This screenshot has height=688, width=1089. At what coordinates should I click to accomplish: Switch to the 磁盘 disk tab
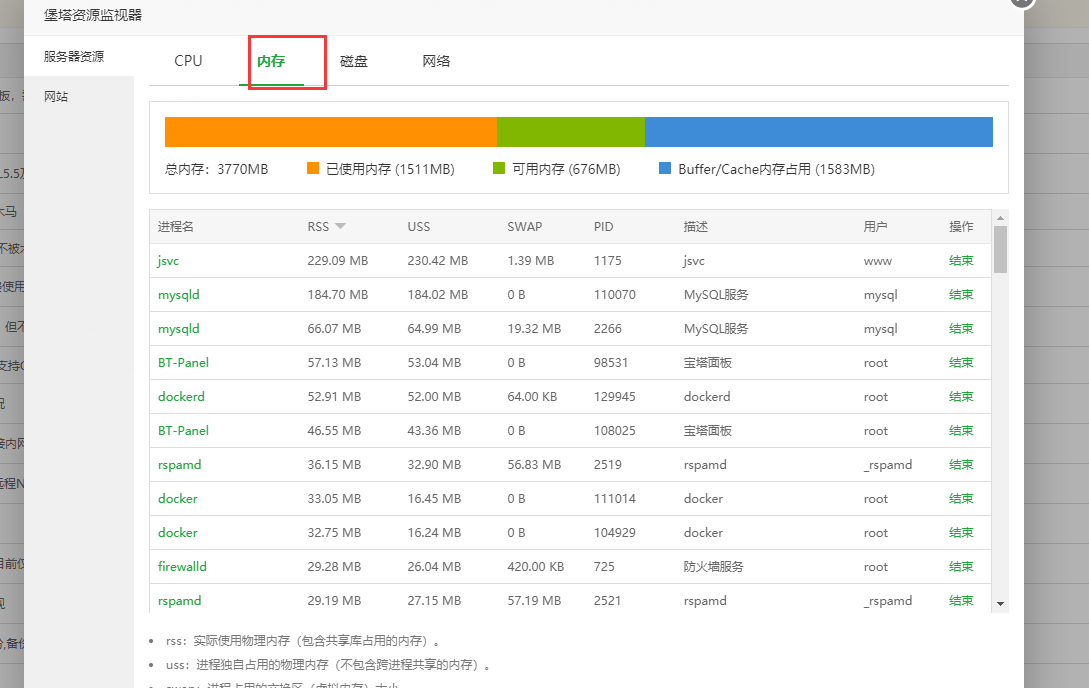point(354,61)
